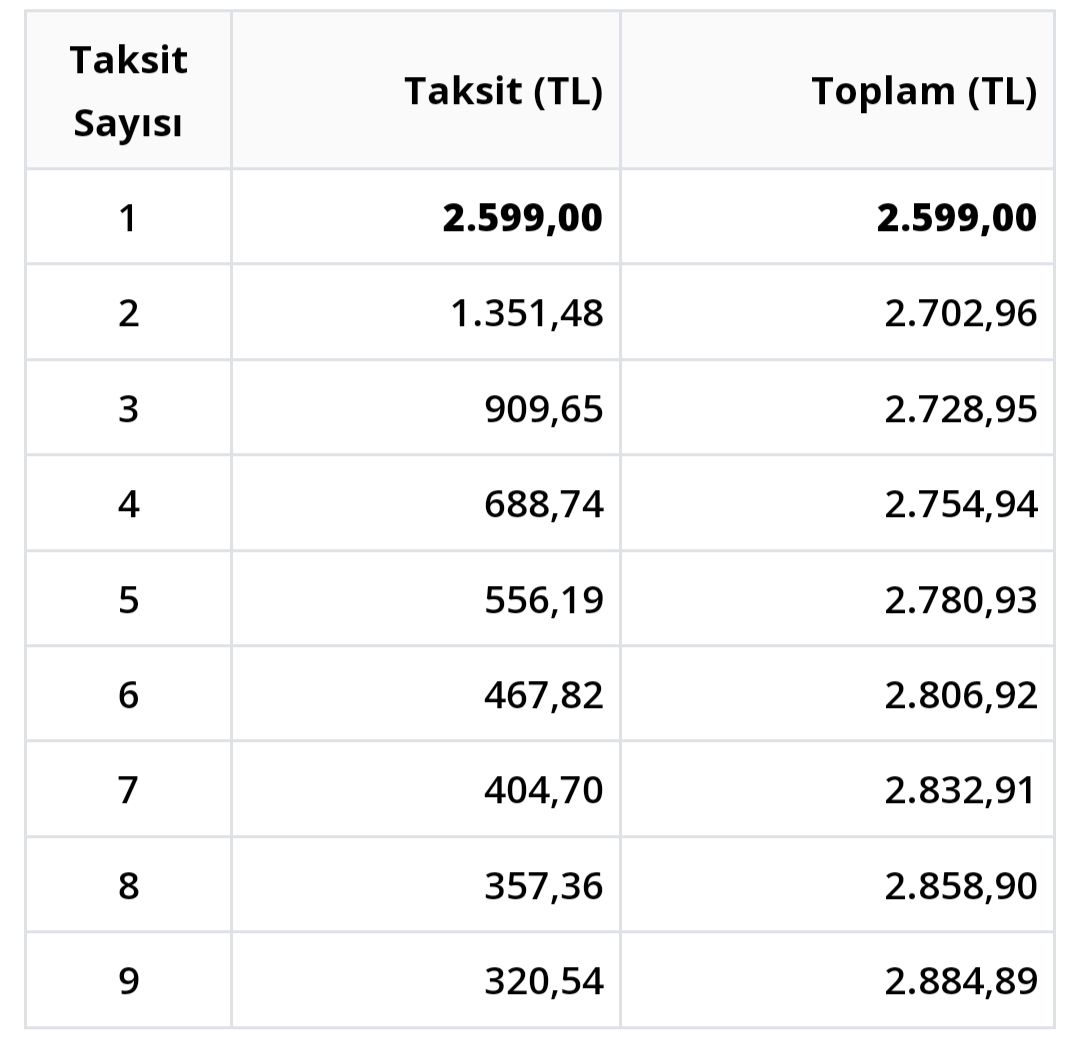Select the 404,70 installment cell
The height and width of the screenshot is (1040, 1080).
click(x=544, y=790)
